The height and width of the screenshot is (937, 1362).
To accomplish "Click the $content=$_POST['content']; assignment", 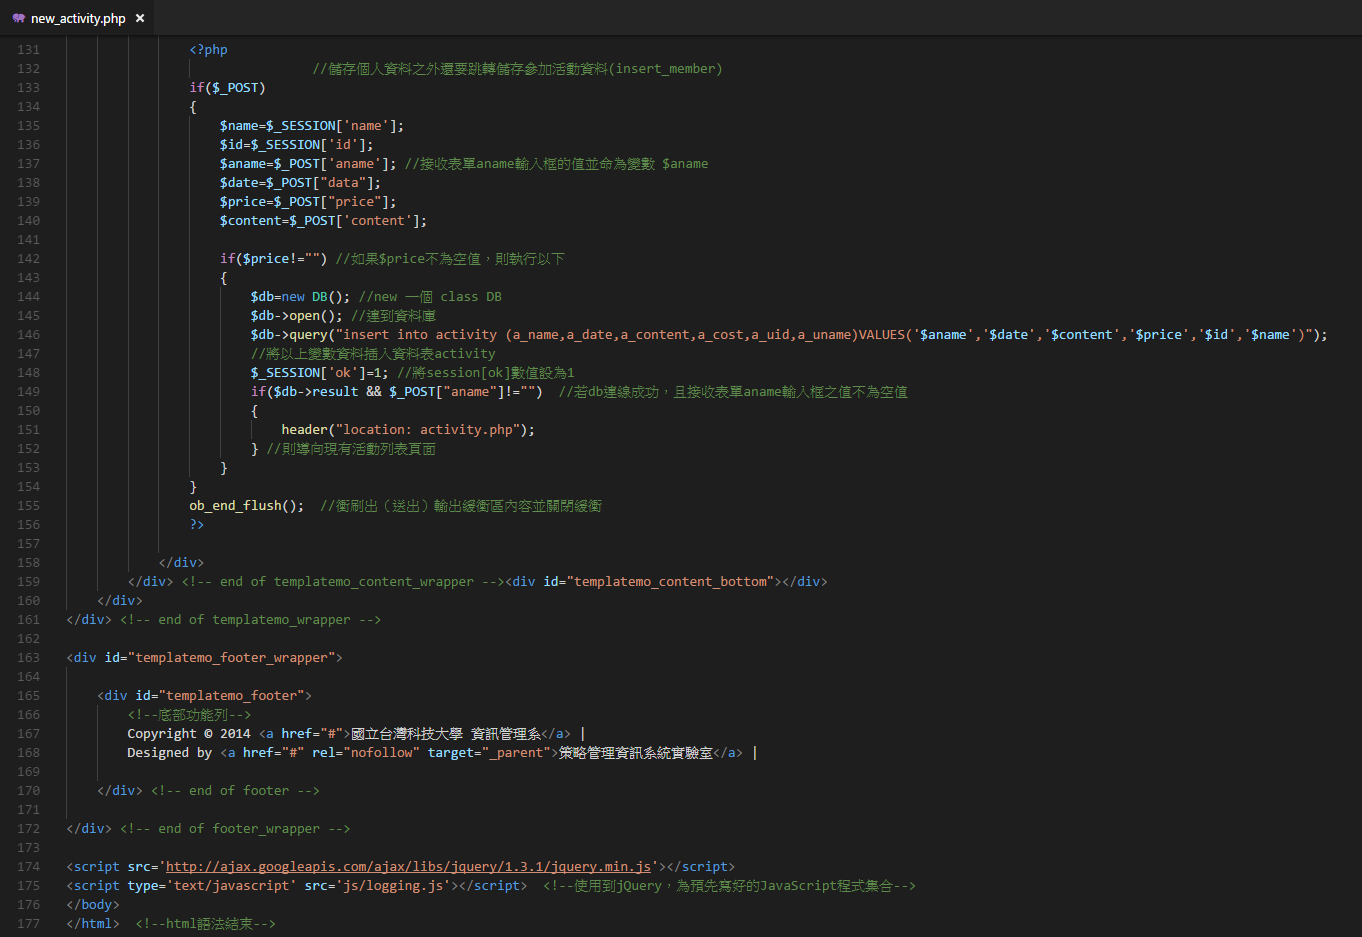I will 323,220.
